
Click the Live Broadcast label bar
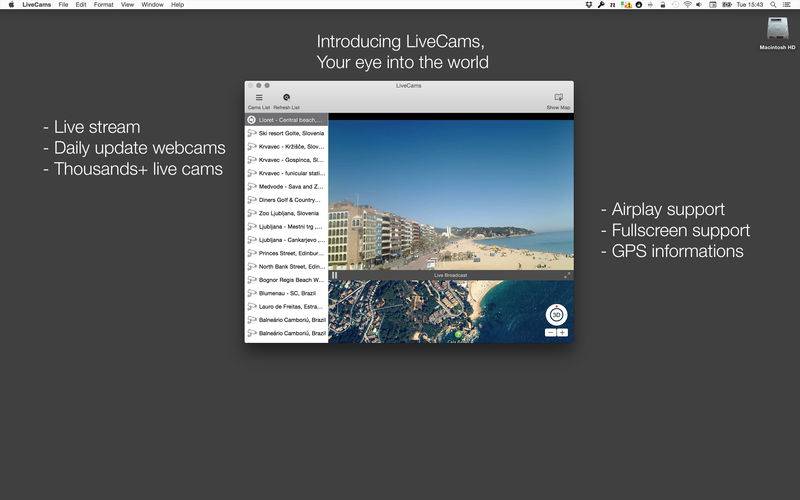pos(451,275)
